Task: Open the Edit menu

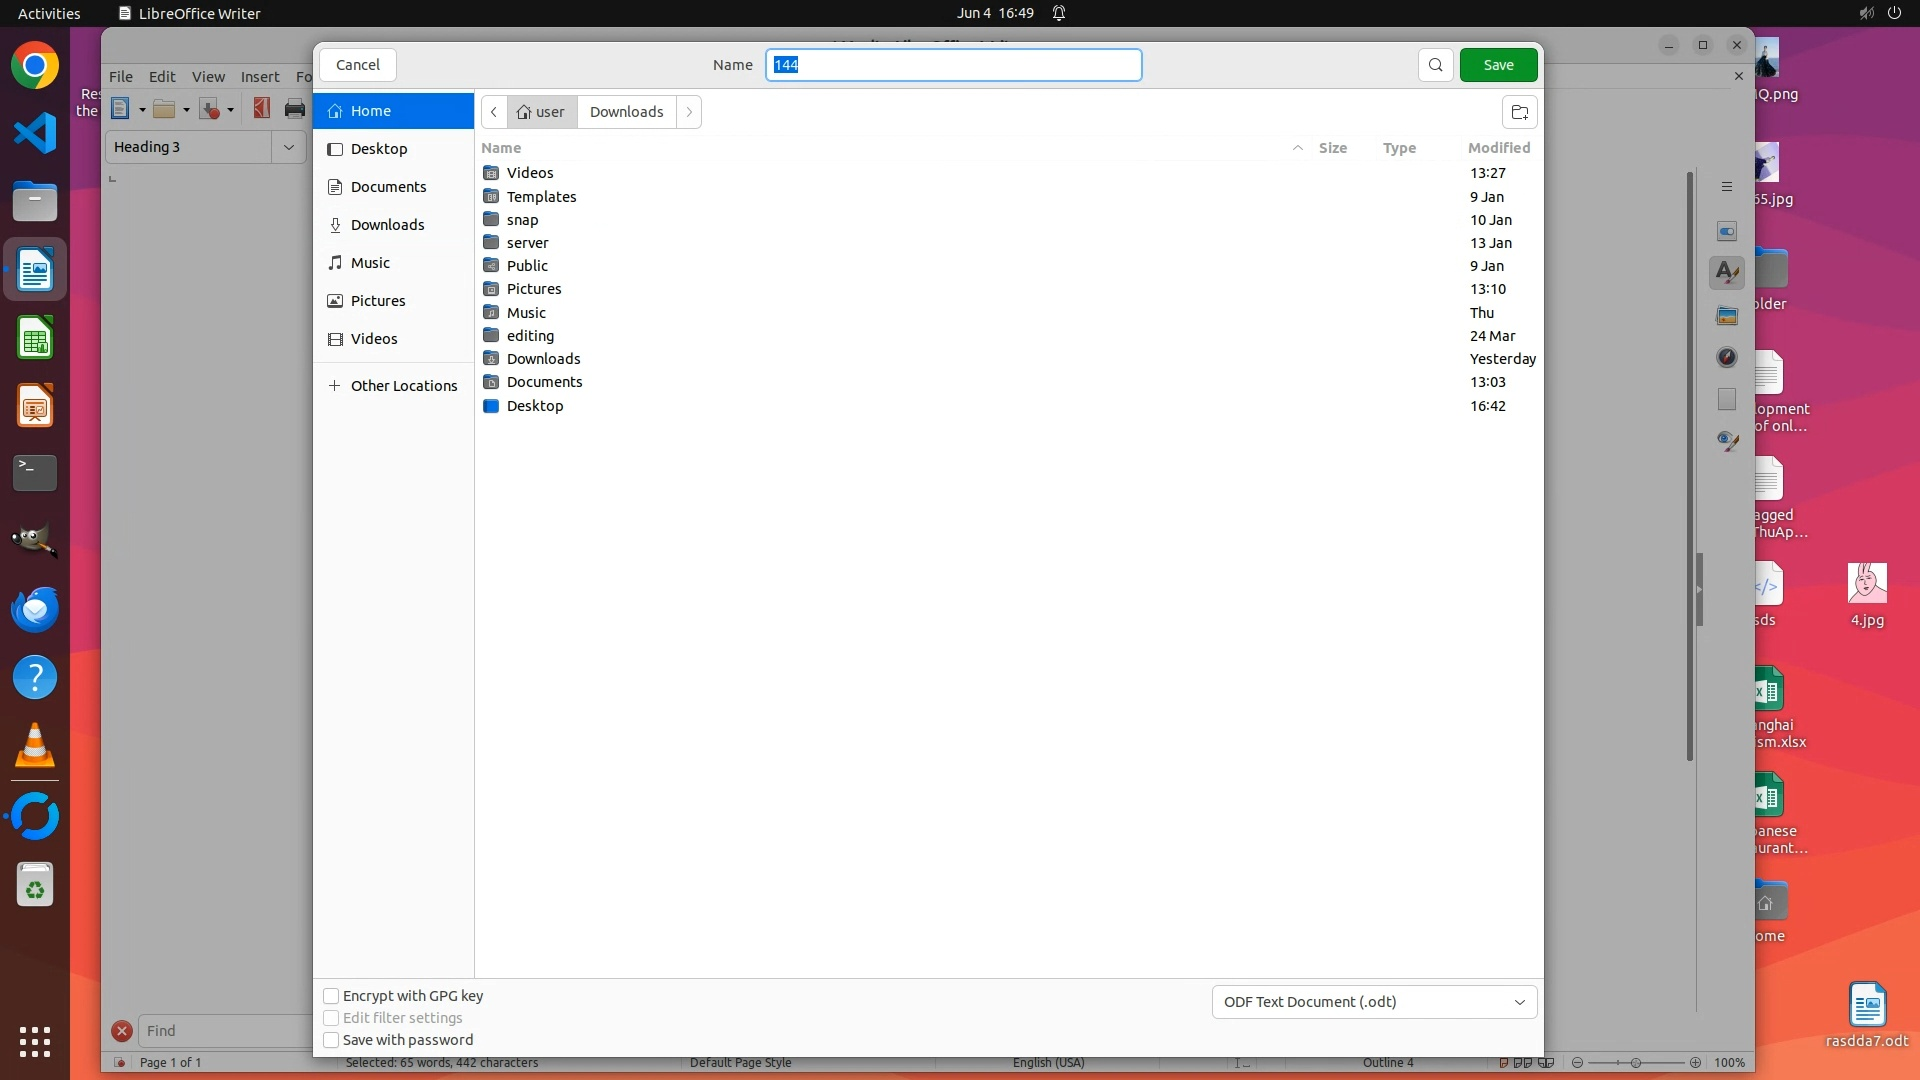Action: (x=162, y=77)
